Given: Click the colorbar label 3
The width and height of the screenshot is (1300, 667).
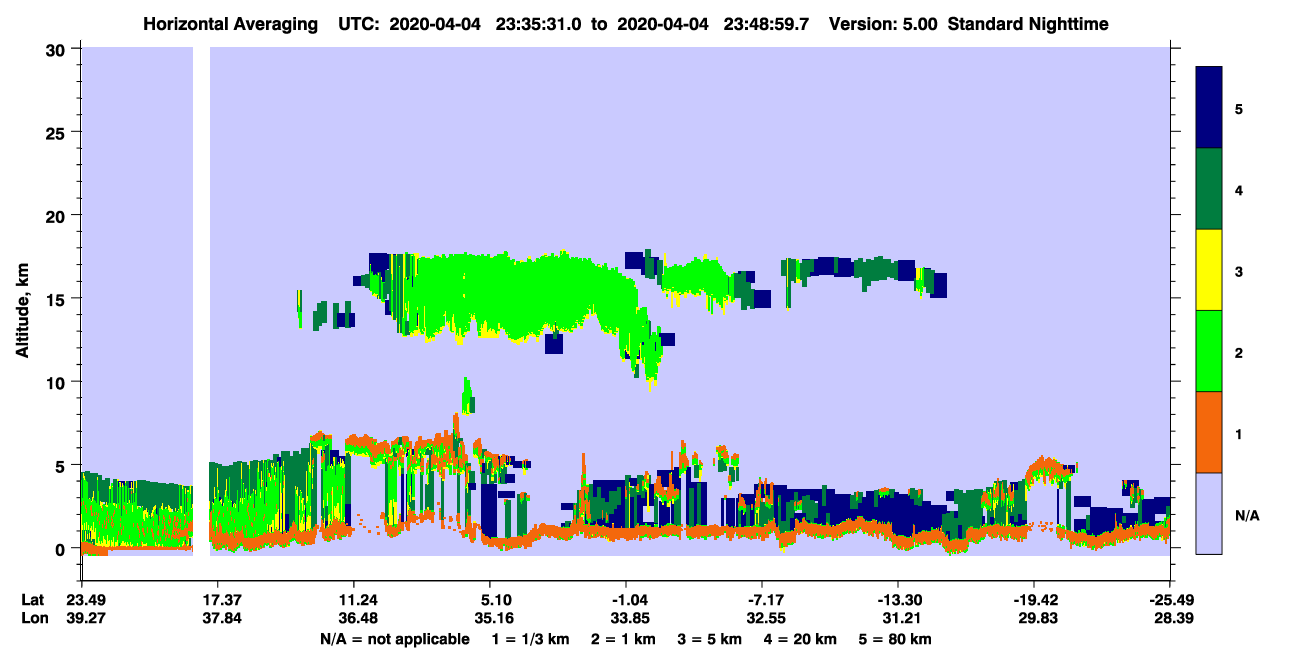Looking at the screenshot, I should pos(1239,271).
